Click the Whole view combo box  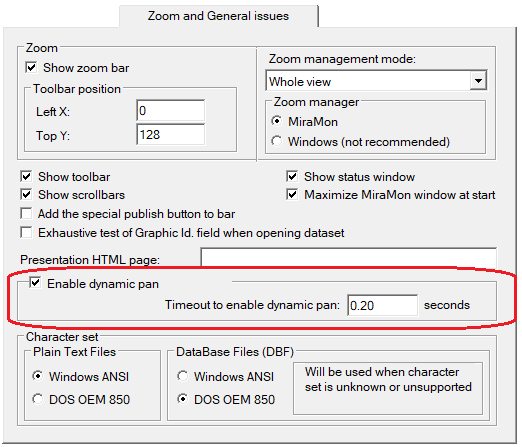click(376, 81)
